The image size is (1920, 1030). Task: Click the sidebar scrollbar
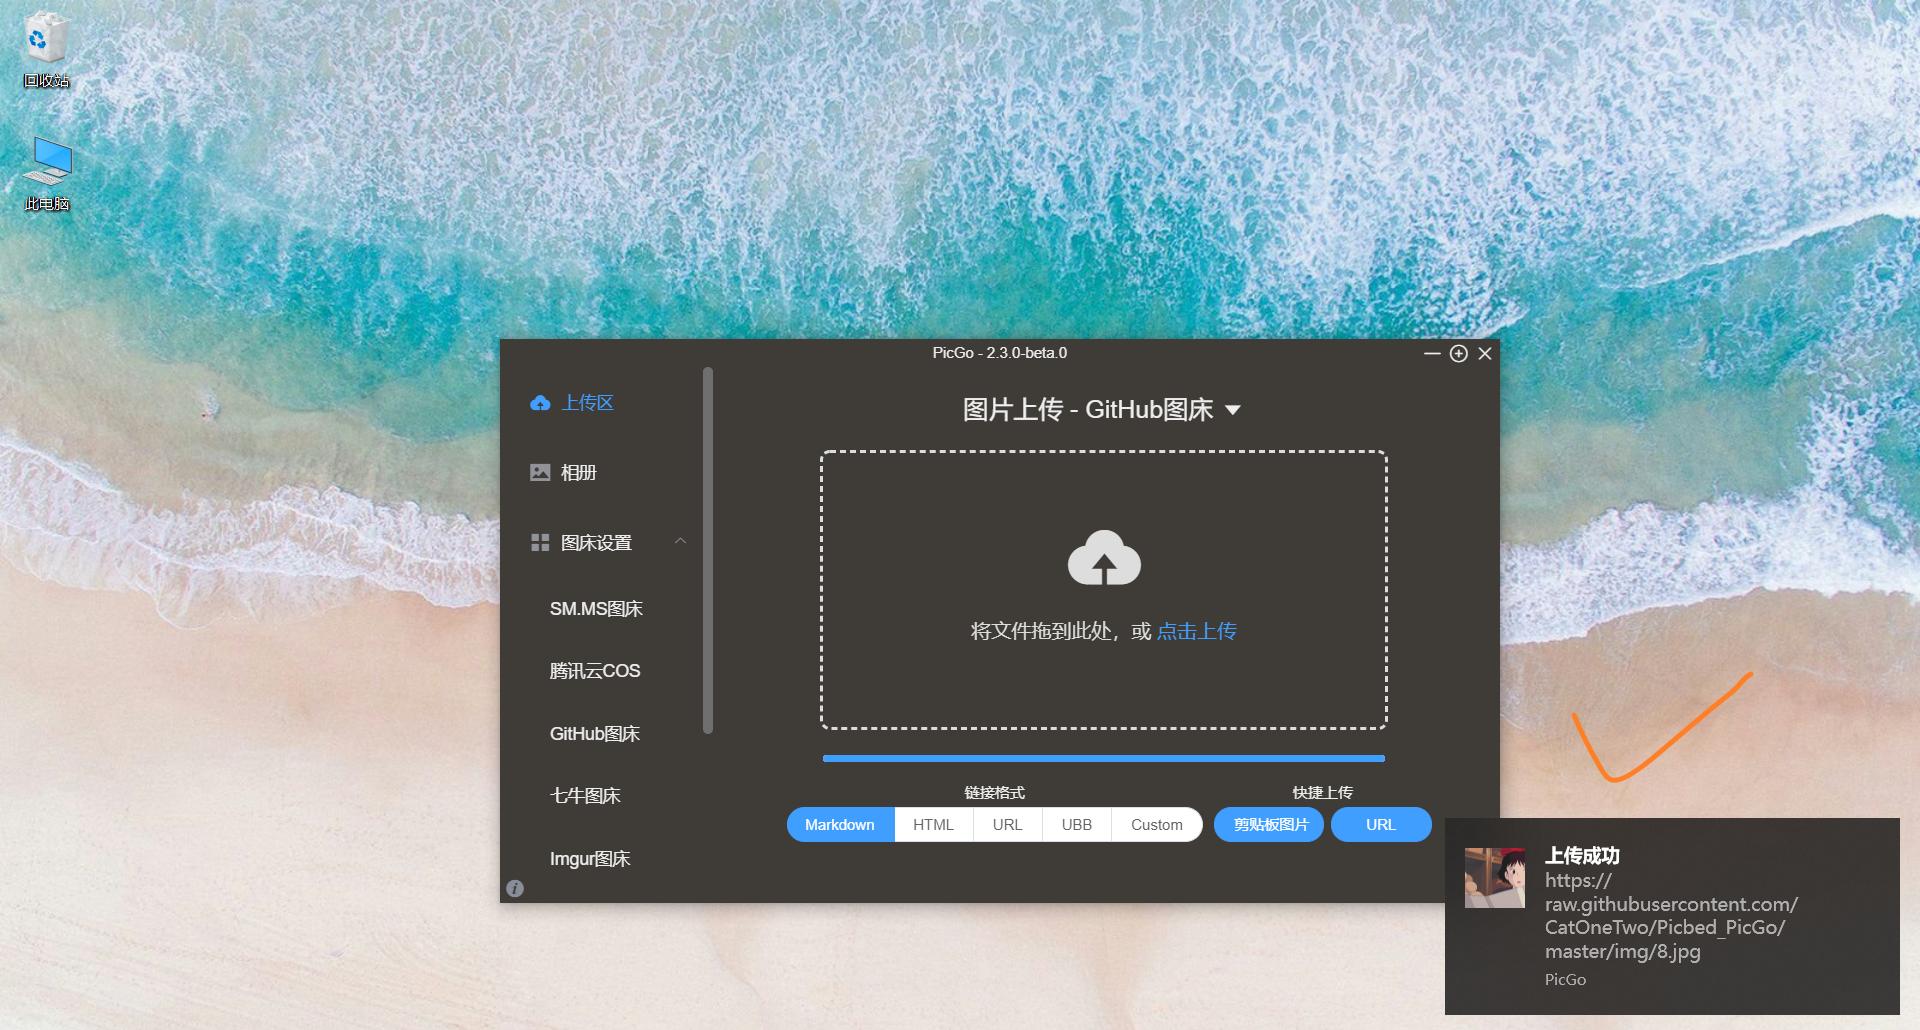tap(708, 550)
